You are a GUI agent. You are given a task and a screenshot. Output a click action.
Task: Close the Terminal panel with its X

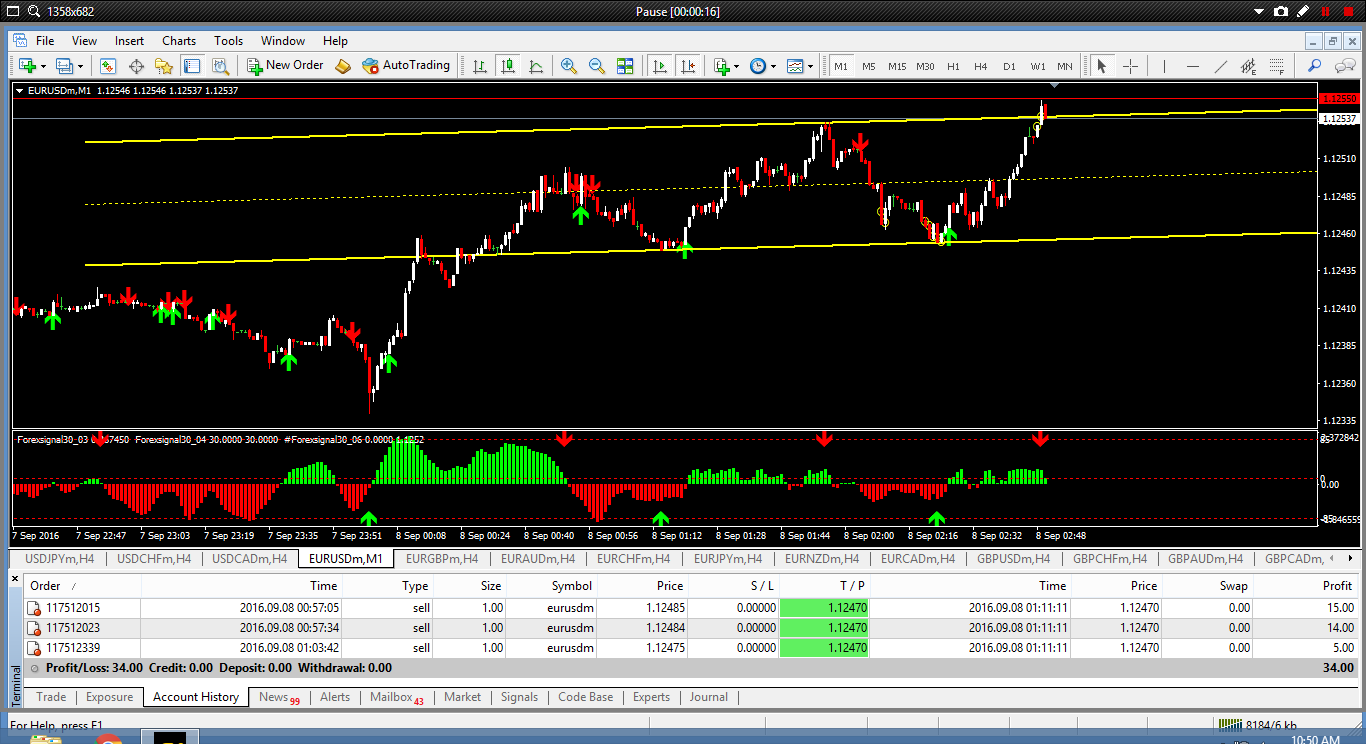point(17,580)
